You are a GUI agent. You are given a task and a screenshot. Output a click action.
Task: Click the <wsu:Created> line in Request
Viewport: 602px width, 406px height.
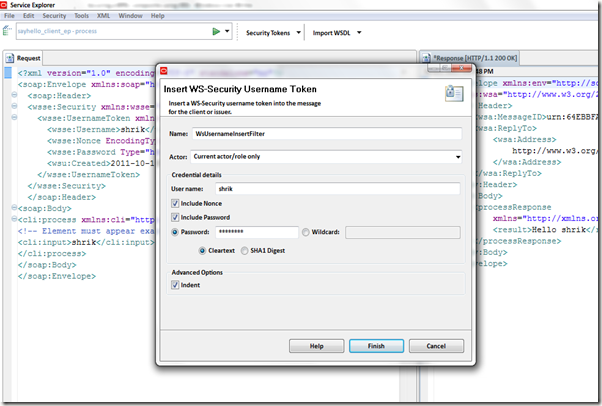(101, 163)
